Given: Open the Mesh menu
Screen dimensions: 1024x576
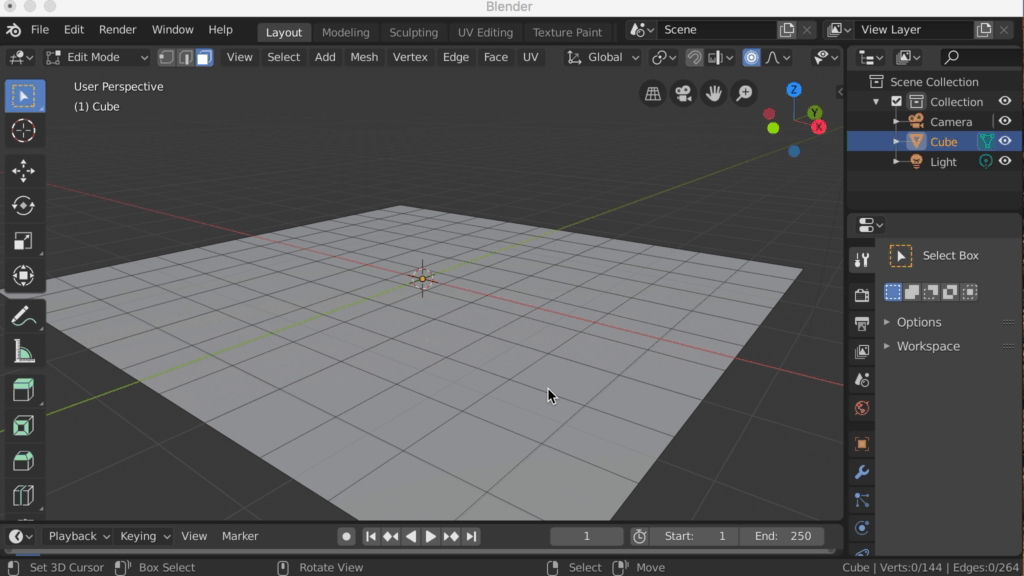Looking at the screenshot, I should (364, 57).
